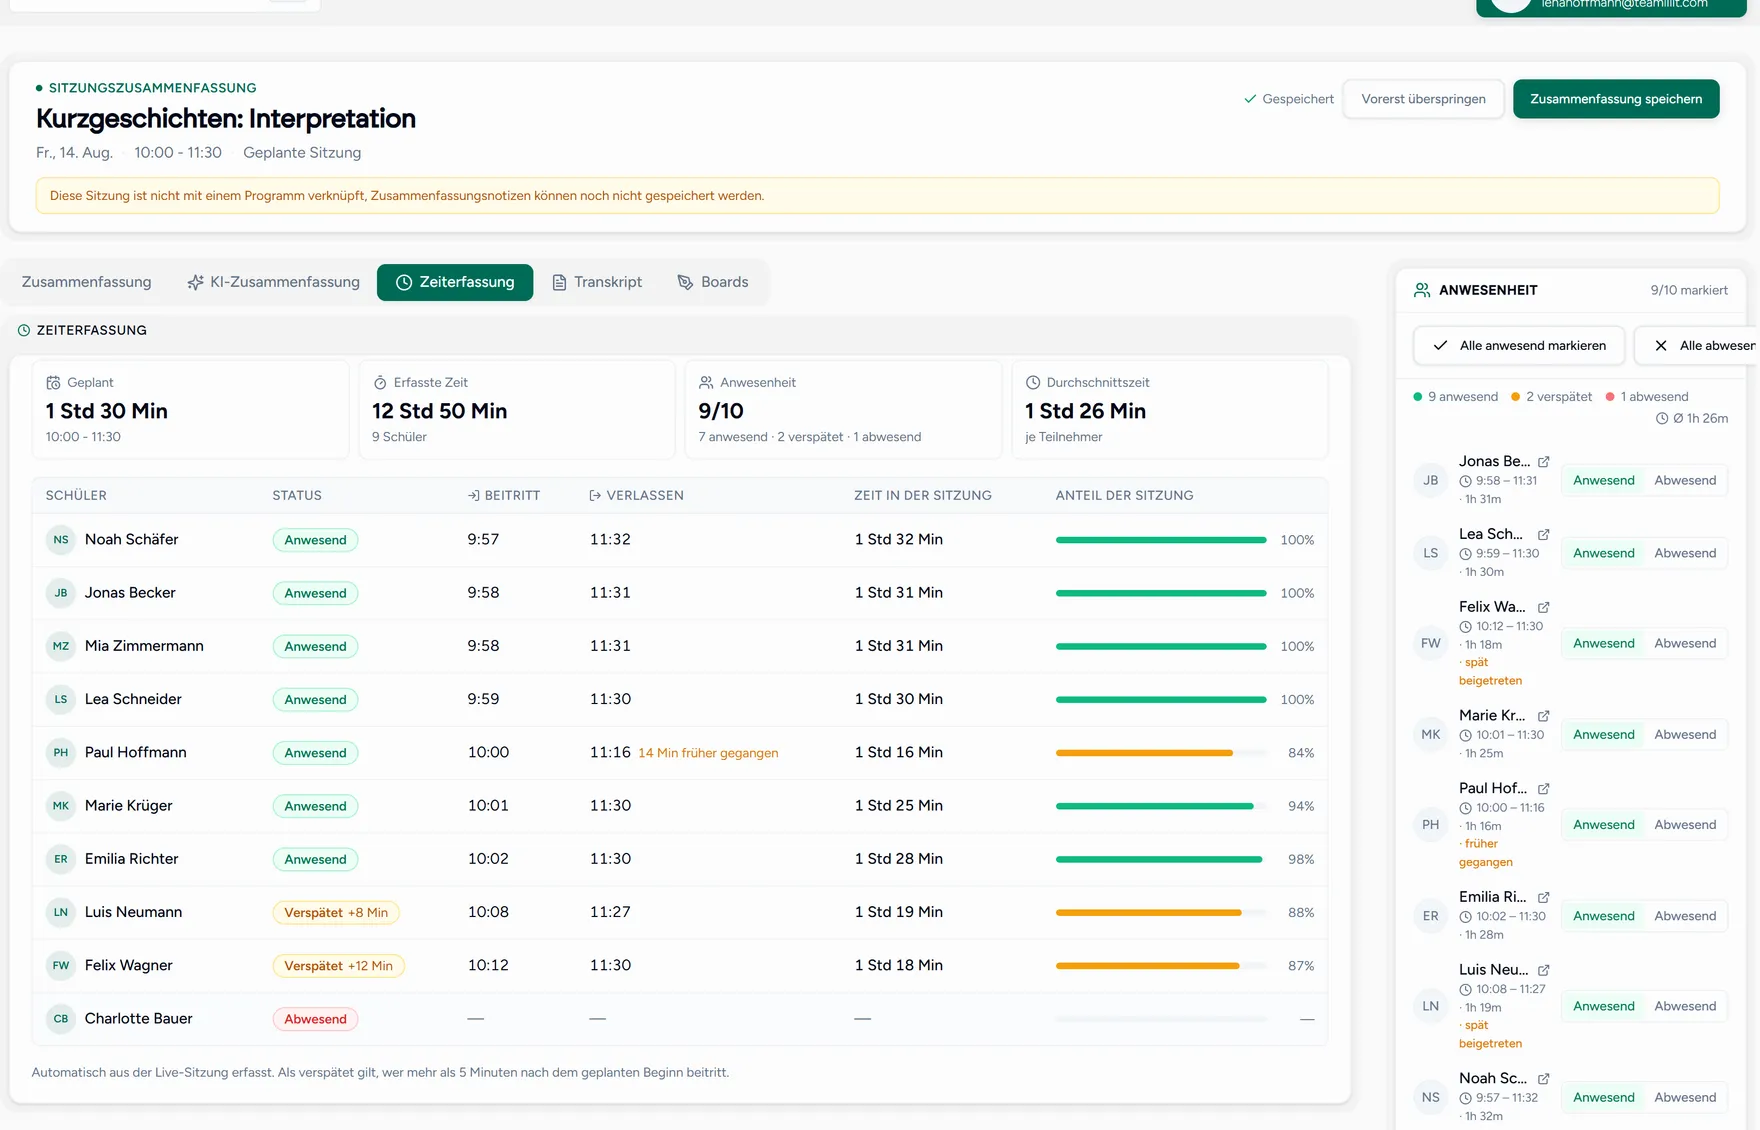Open Jonas Be... external link icon
Screen dimensions: 1760x1130
tap(1544, 461)
